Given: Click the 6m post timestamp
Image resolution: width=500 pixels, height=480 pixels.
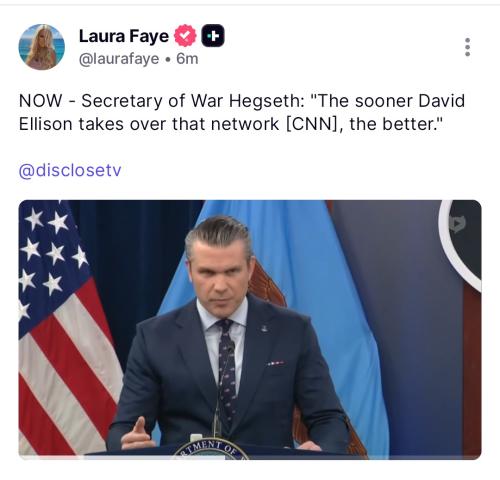Looking at the screenshot, I should point(187,59).
